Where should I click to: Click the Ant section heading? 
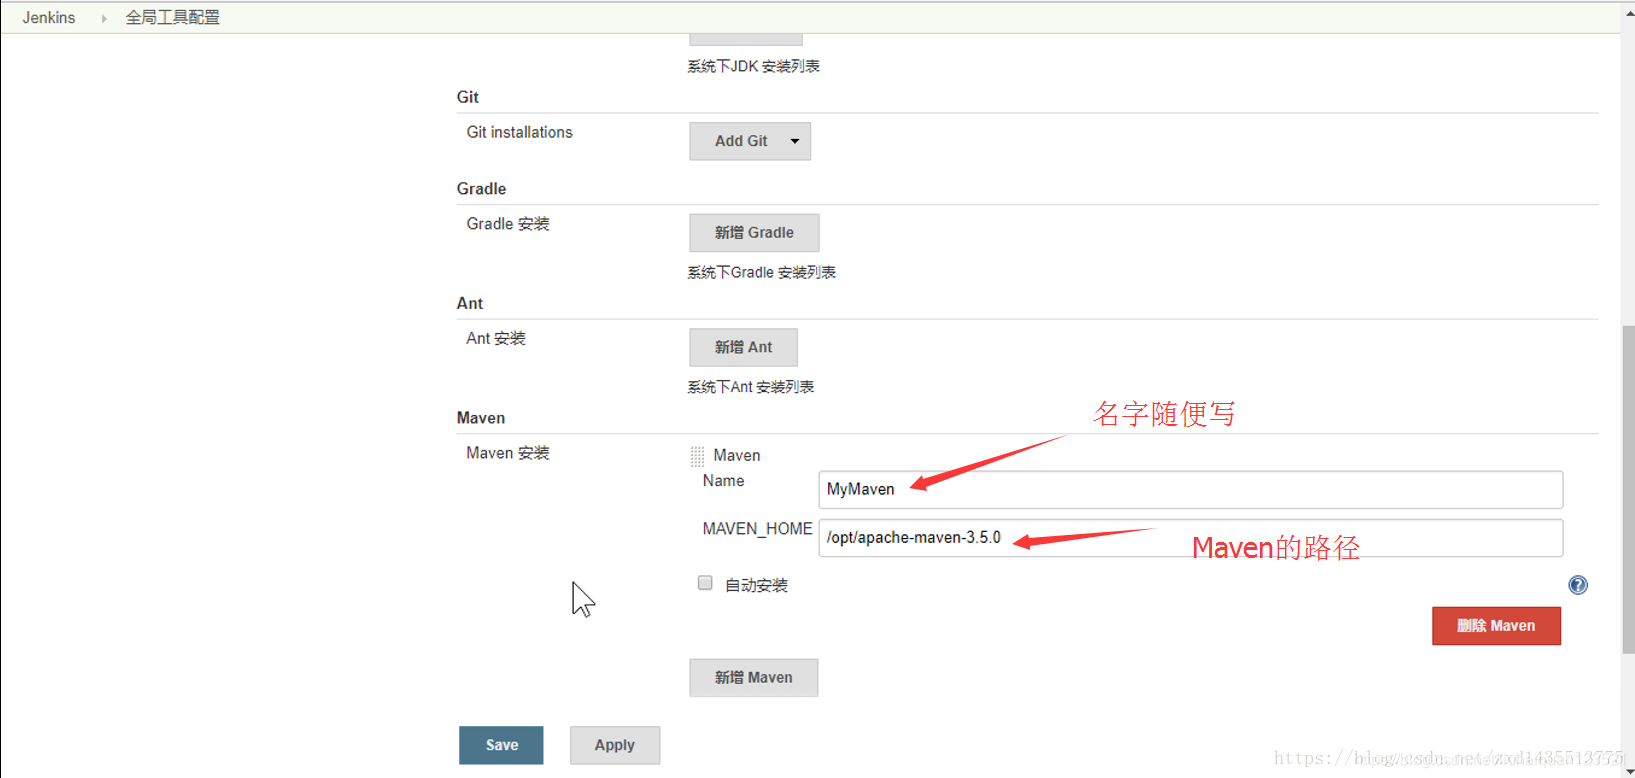pos(469,303)
